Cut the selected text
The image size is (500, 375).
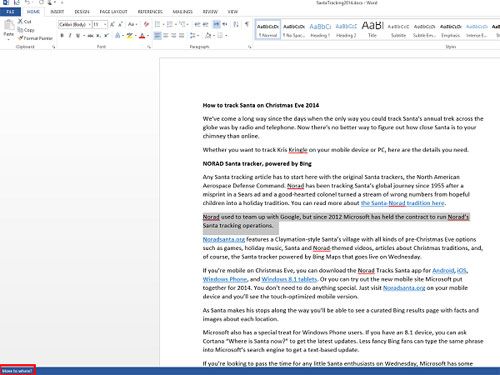pos(25,21)
